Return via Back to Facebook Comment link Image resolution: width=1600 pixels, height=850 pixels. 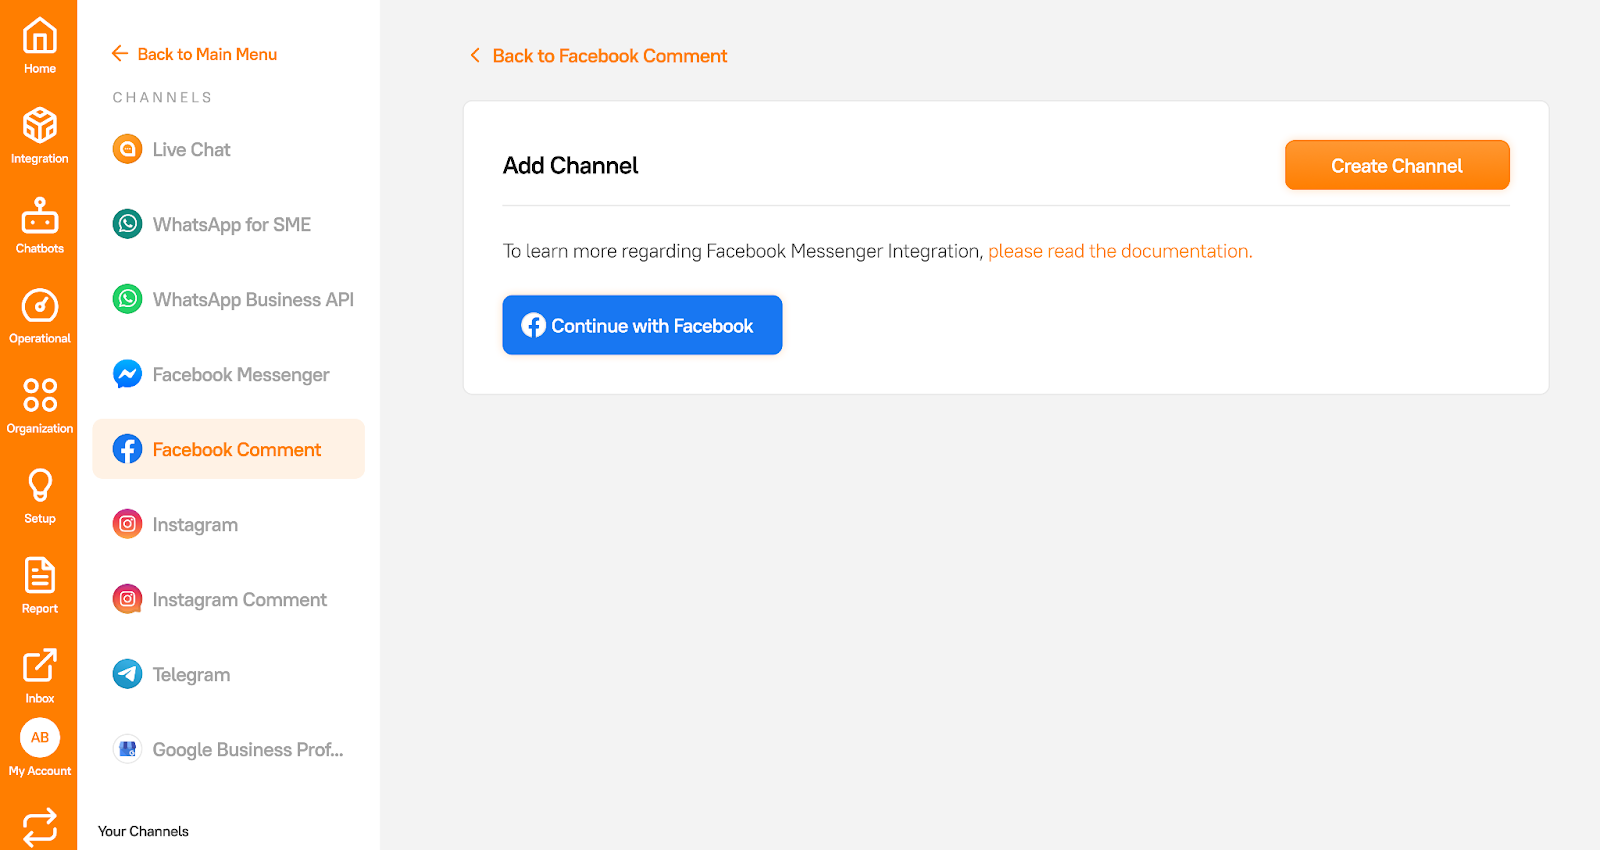point(610,56)
